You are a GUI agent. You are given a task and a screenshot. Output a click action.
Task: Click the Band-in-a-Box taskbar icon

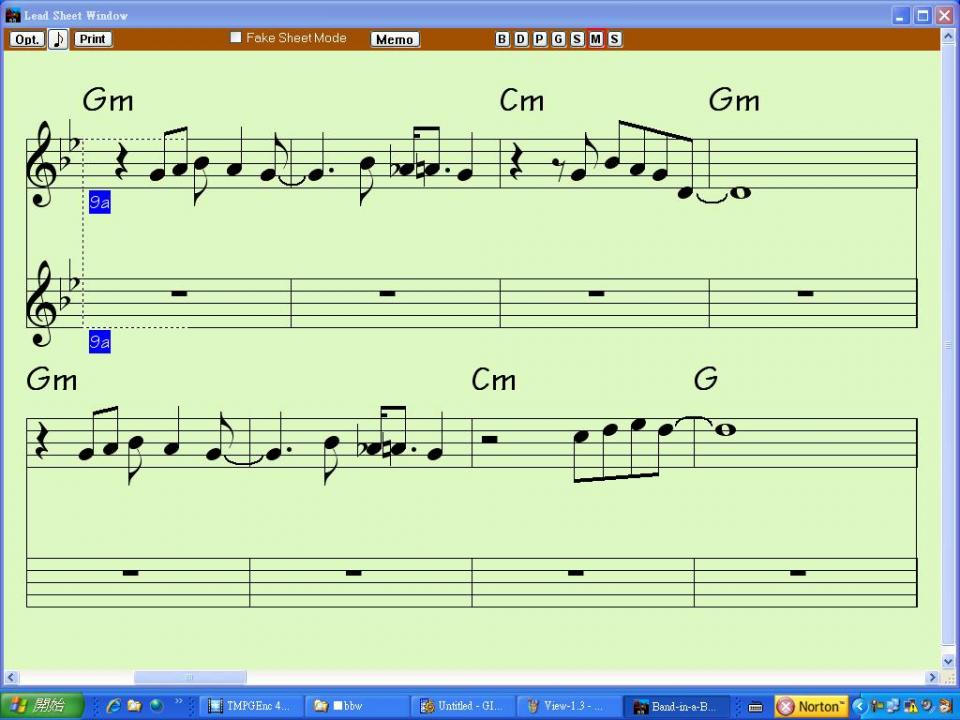pos(676,706)
